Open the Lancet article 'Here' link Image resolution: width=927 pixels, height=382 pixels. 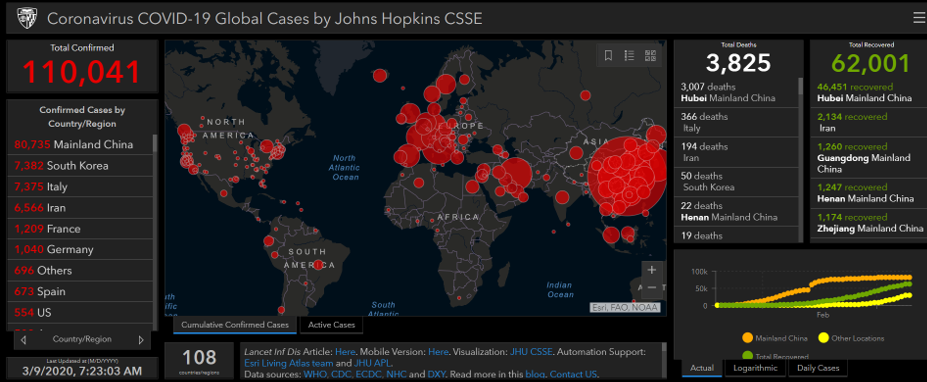click(345, 352)
